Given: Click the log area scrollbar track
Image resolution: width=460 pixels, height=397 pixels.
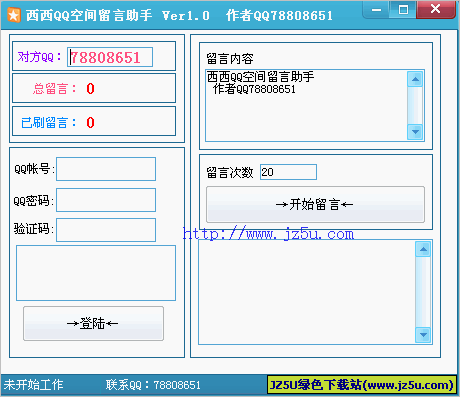Looking at the screenshot, I should pos(423,292).
